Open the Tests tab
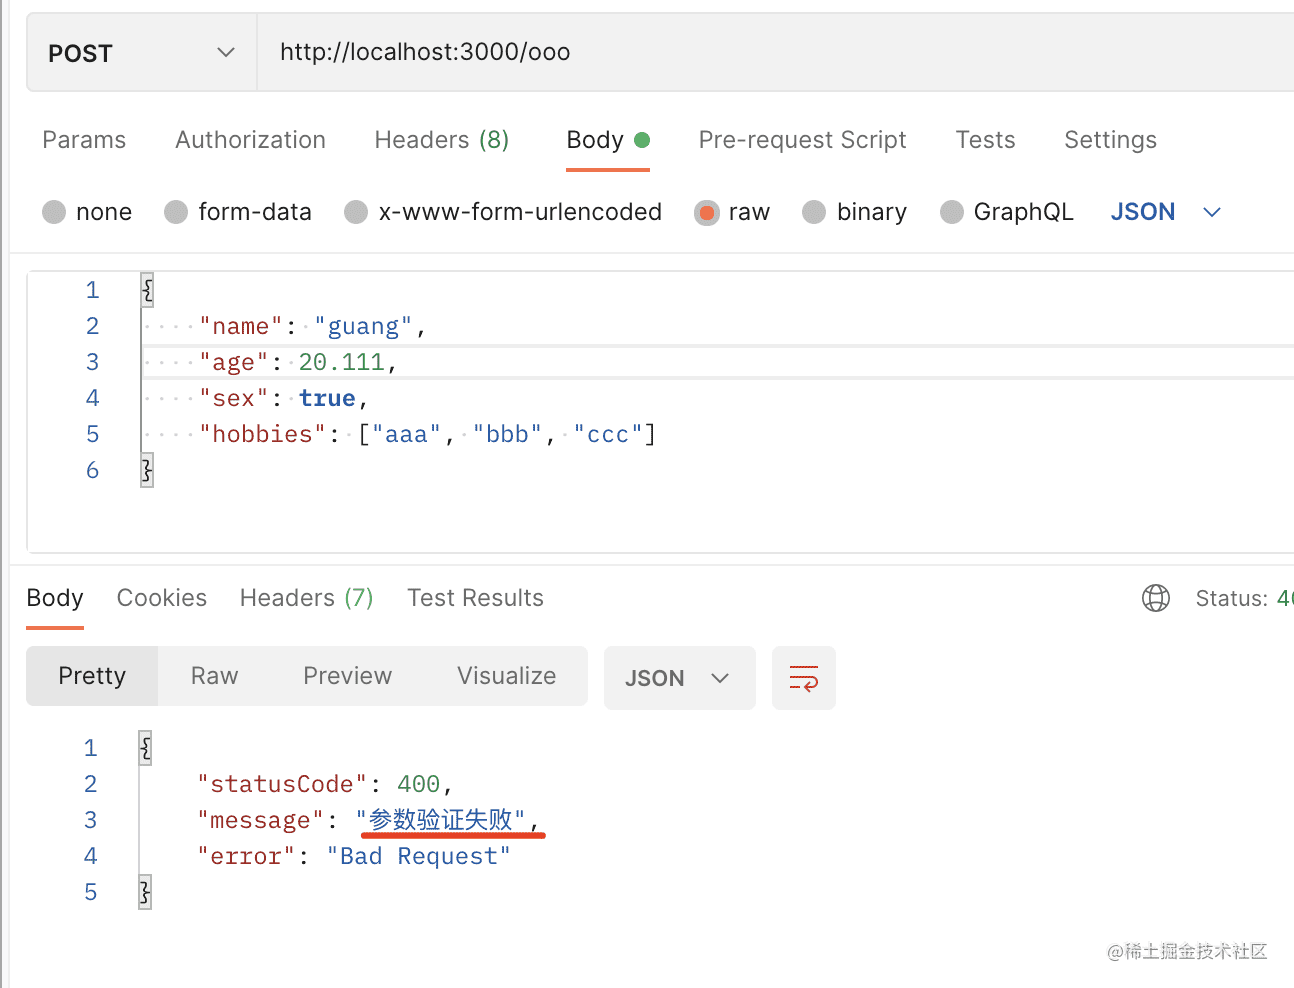This screenshot has height=988, width=1294. pyautogui.click(x=985, y=140)
